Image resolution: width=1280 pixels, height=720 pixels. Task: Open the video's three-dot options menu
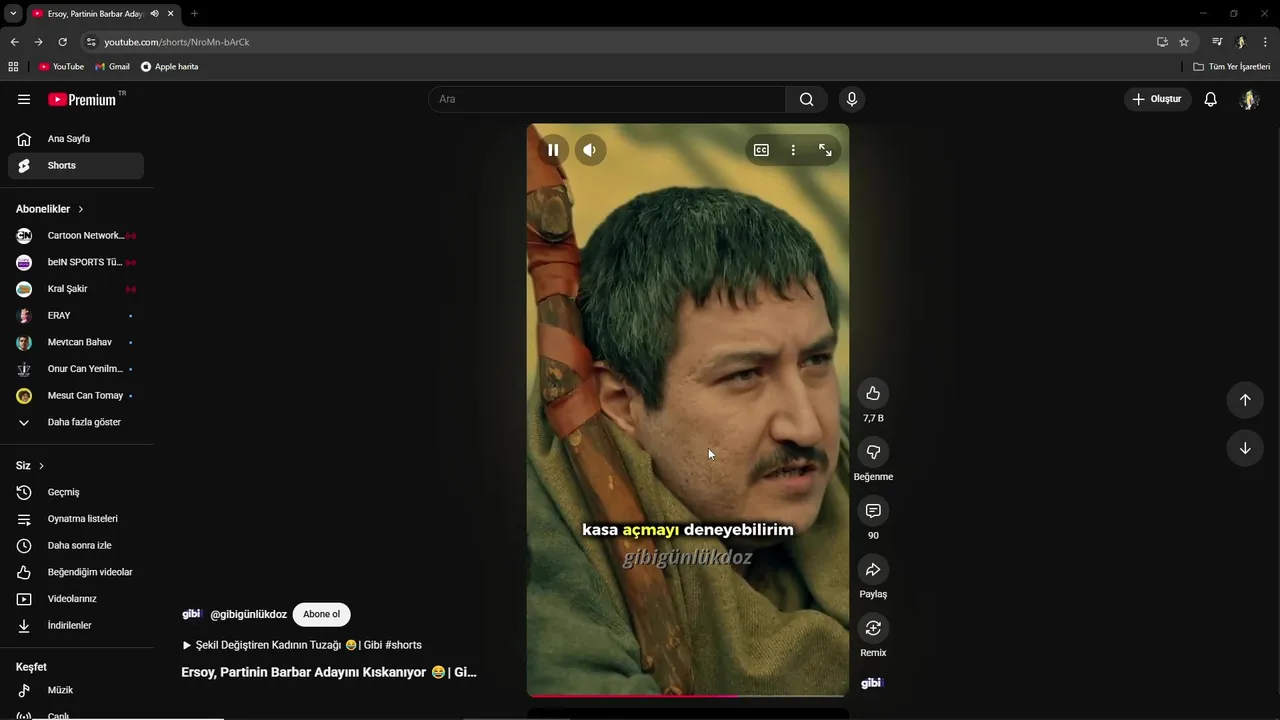(x=793, y=150)
